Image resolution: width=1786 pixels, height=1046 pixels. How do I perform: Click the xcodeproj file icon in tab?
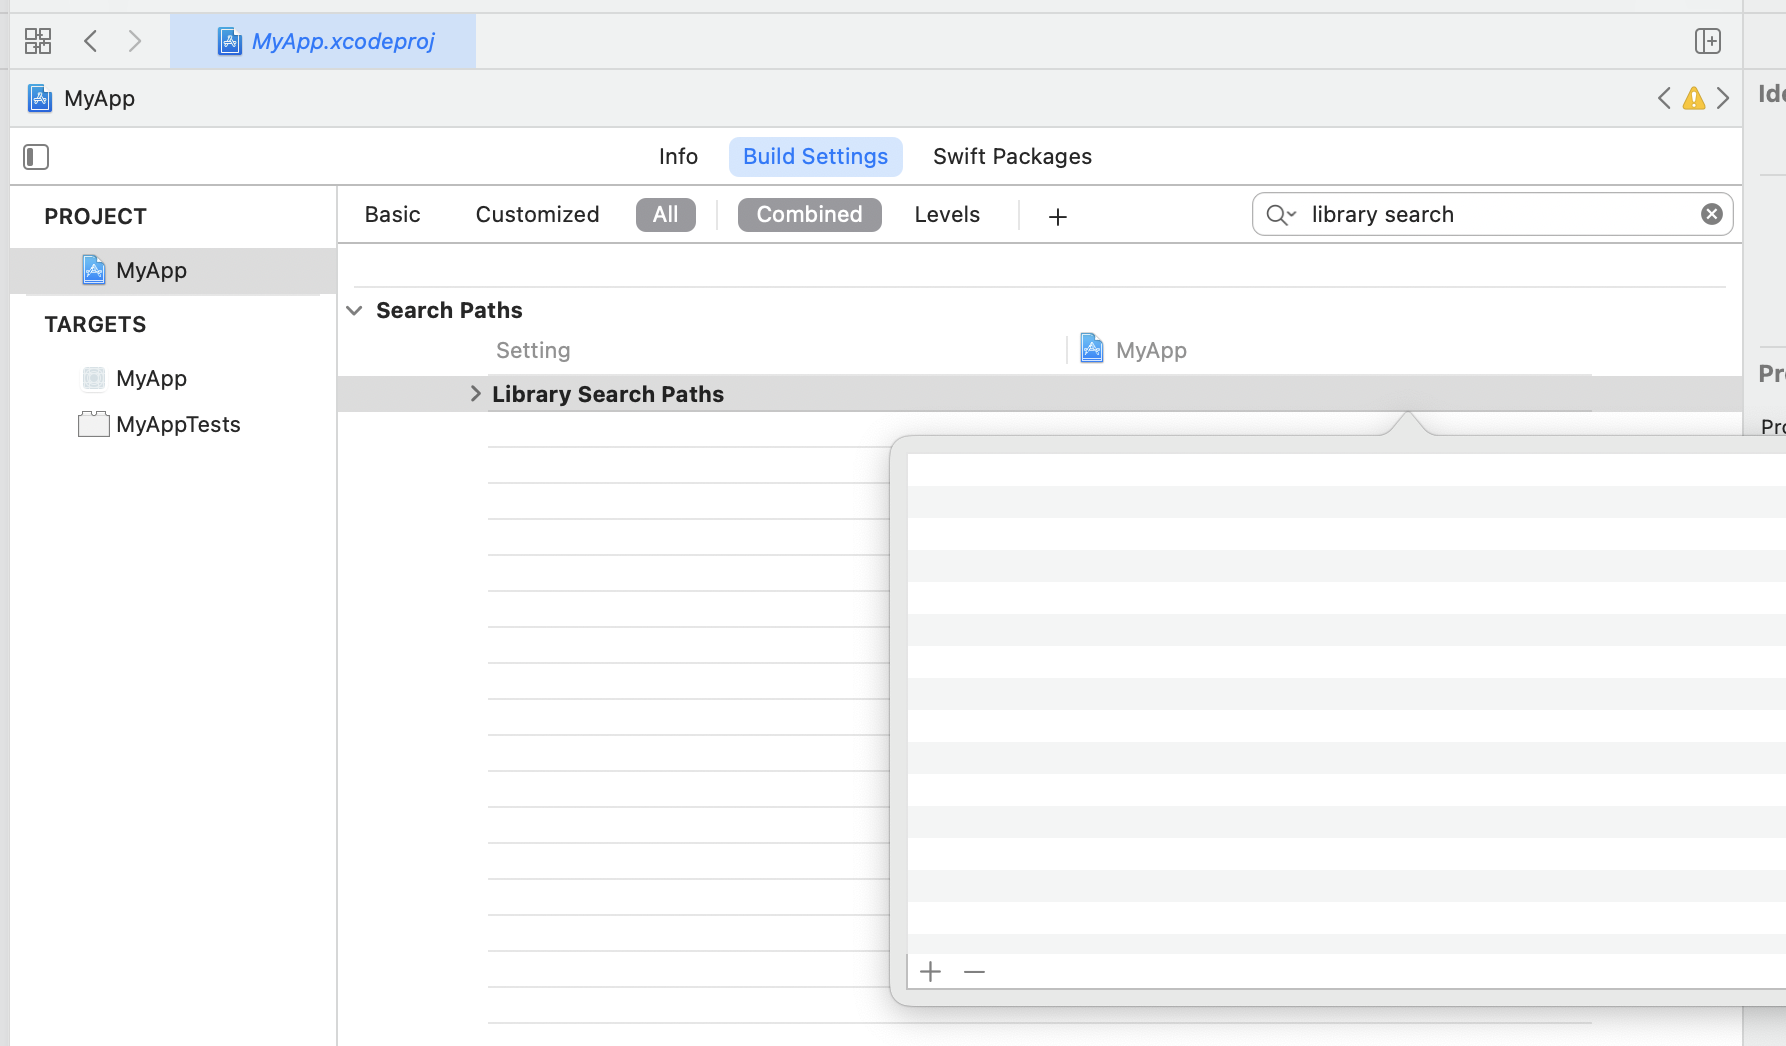pos(230,41)
